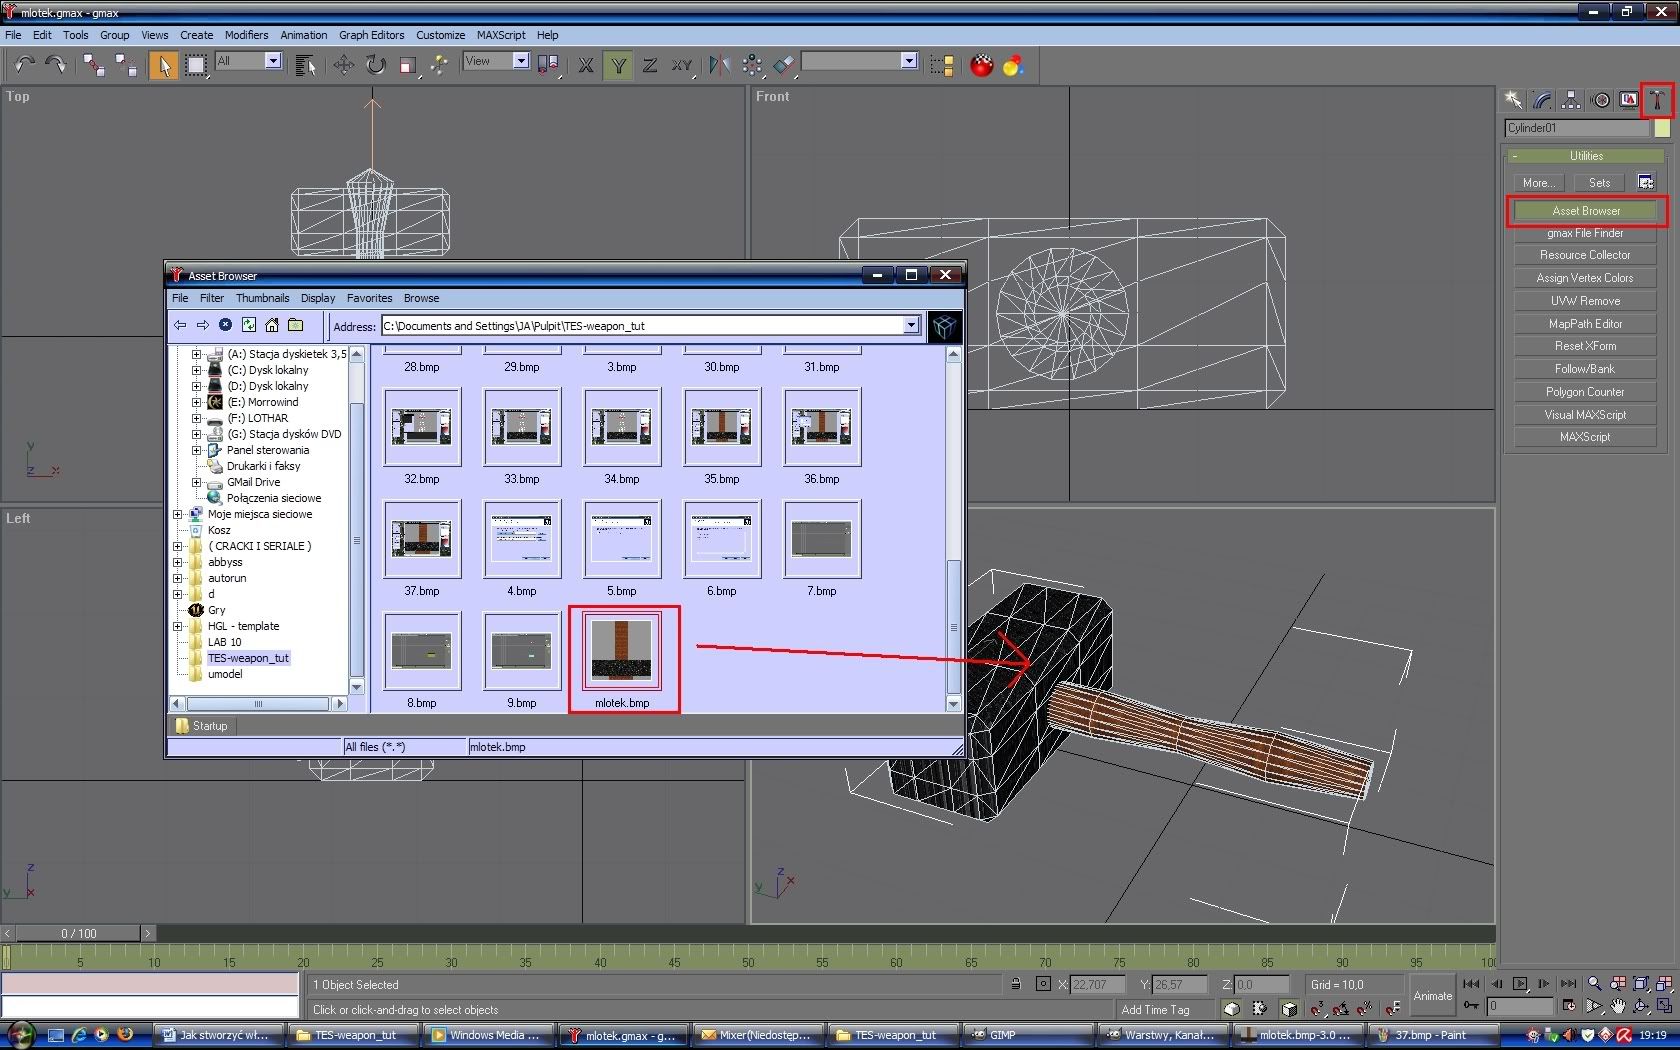Click the gmax File Finder button
The height and width of the screenshot is (1050, 1680).
1585,233
